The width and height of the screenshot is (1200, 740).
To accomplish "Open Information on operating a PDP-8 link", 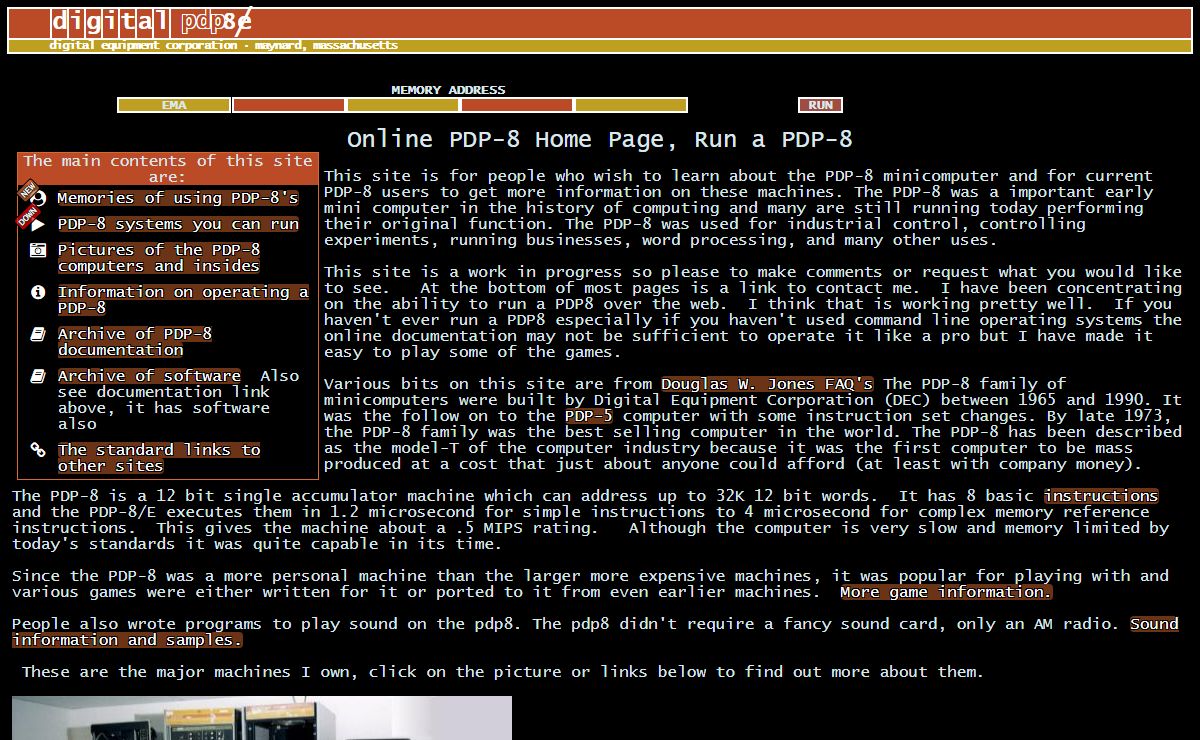I will point(183,300).
